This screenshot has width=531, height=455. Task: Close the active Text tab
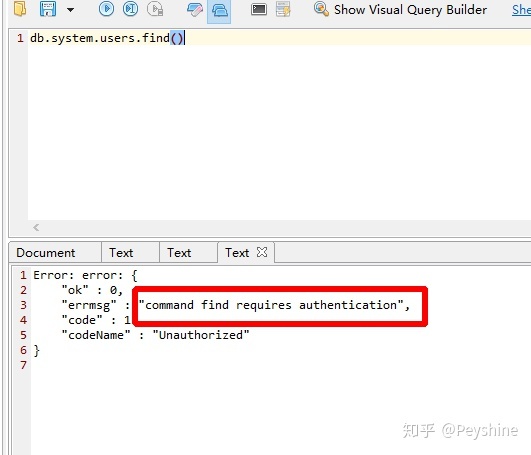pos(262,252)
